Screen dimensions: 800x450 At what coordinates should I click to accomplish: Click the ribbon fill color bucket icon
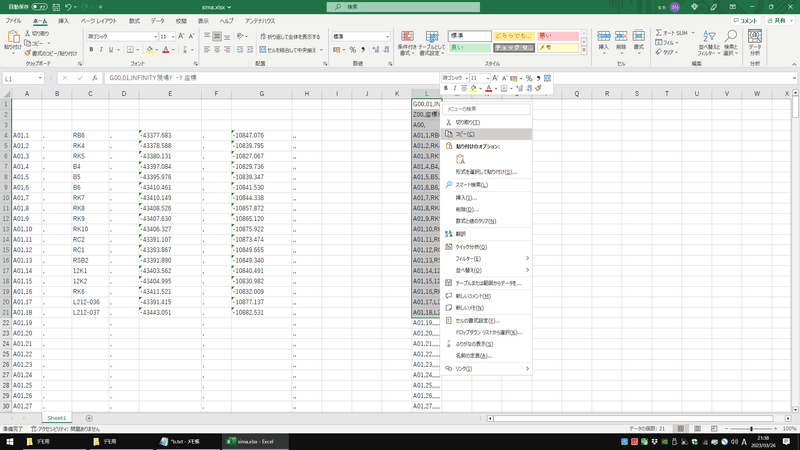(149, 49)
